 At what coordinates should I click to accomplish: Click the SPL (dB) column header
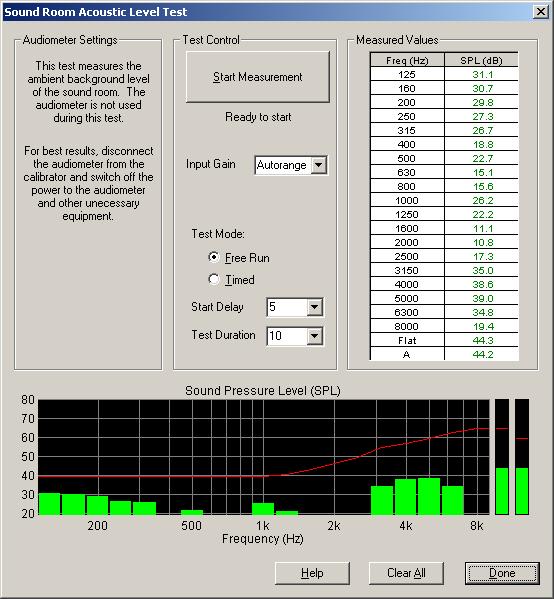click(x=481, y=60)
